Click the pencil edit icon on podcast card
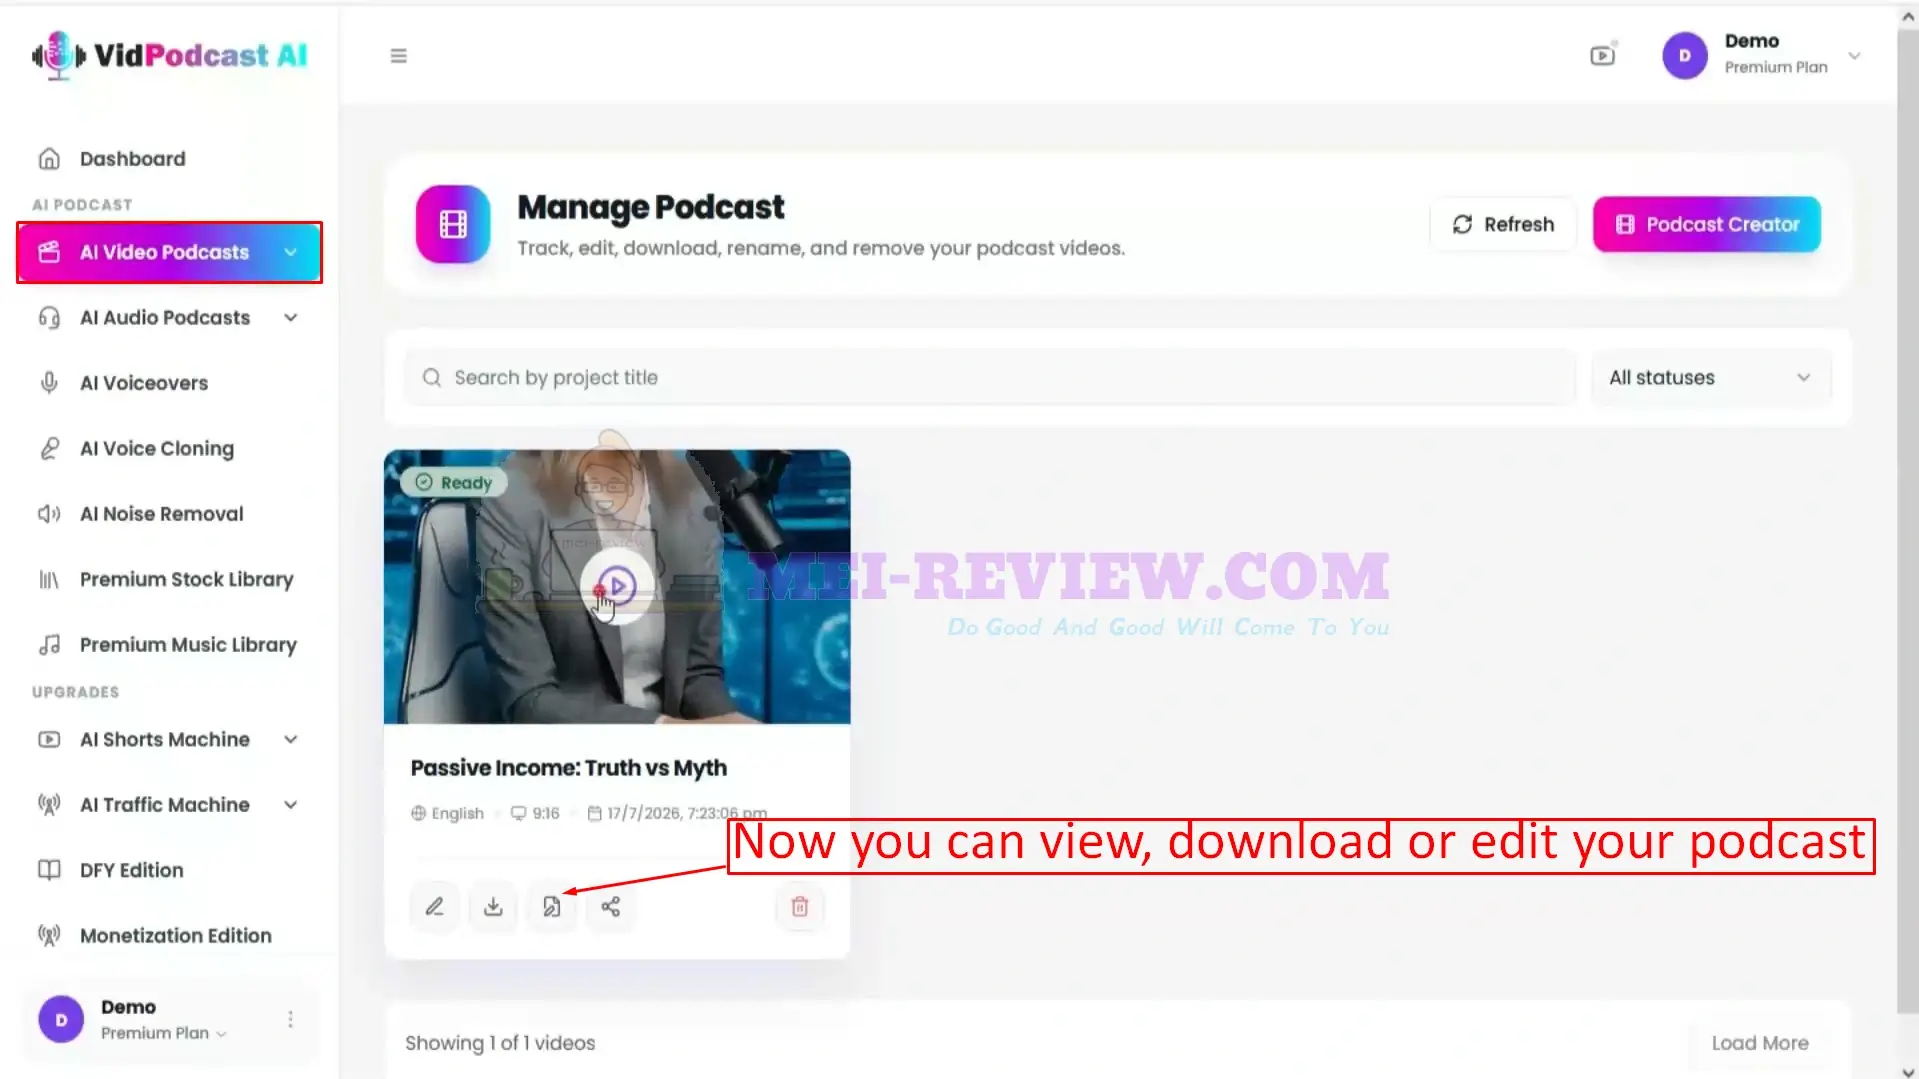 434,907
